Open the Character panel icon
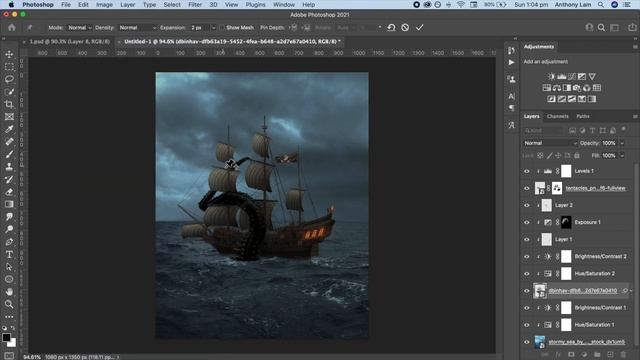The height and width of the screenshot is (360, 640). [x=511, y=96]
